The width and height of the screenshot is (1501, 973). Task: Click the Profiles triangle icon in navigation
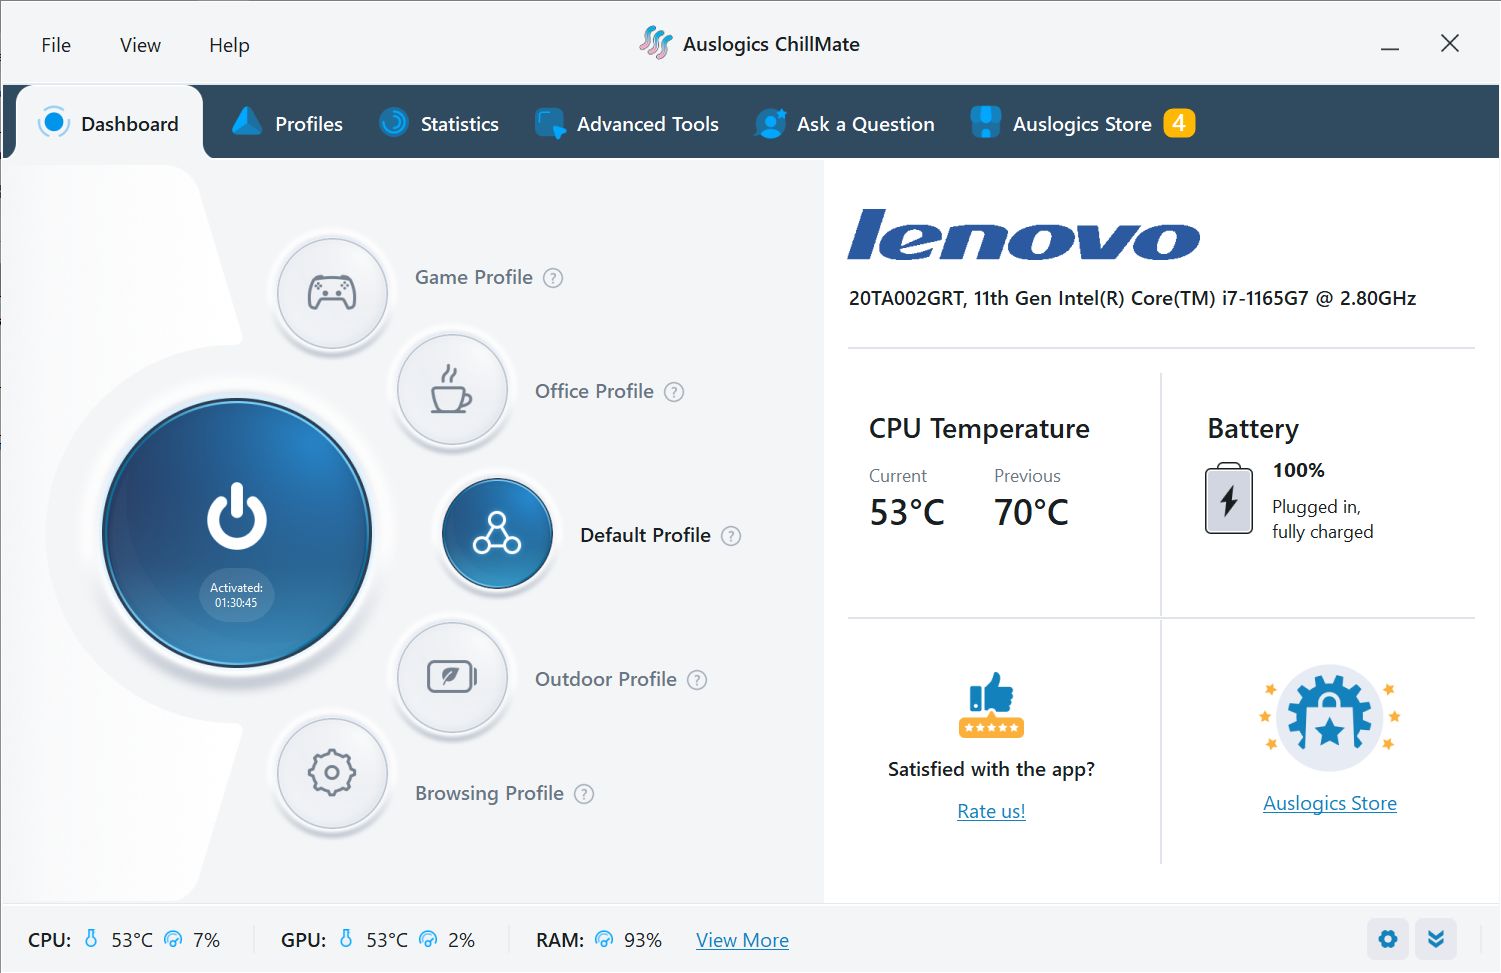245,122
